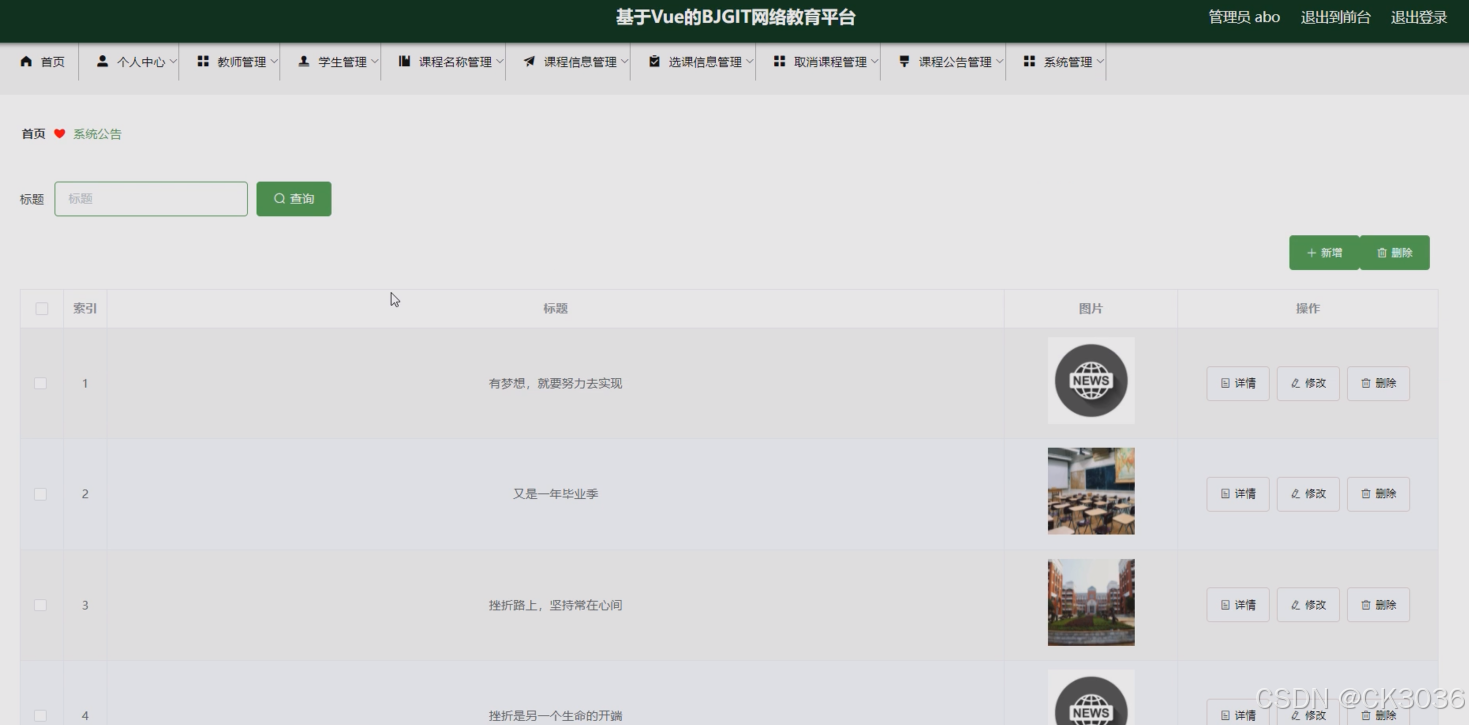
Task: Open the 学生管理 menu label
Action: click(x=343, y=62)
